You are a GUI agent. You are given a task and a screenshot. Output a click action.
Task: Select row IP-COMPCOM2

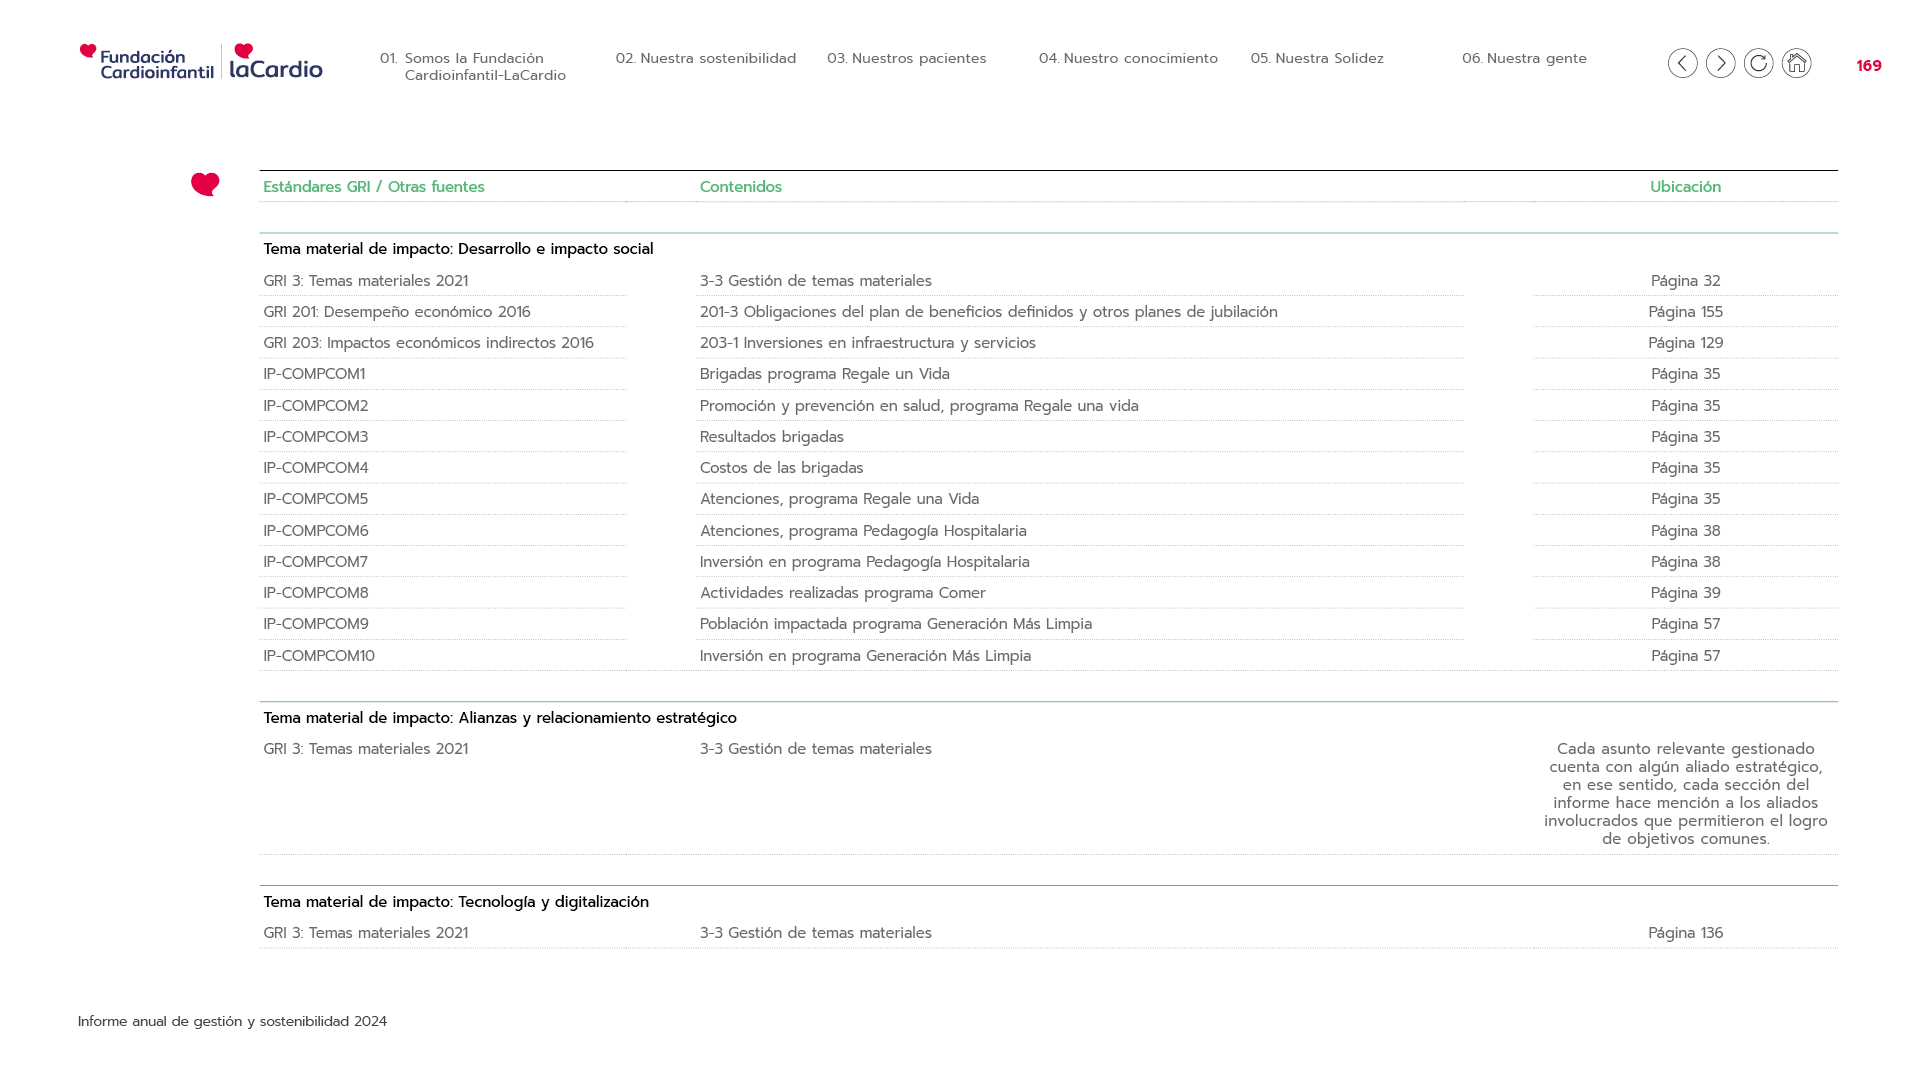[1048, 406]
